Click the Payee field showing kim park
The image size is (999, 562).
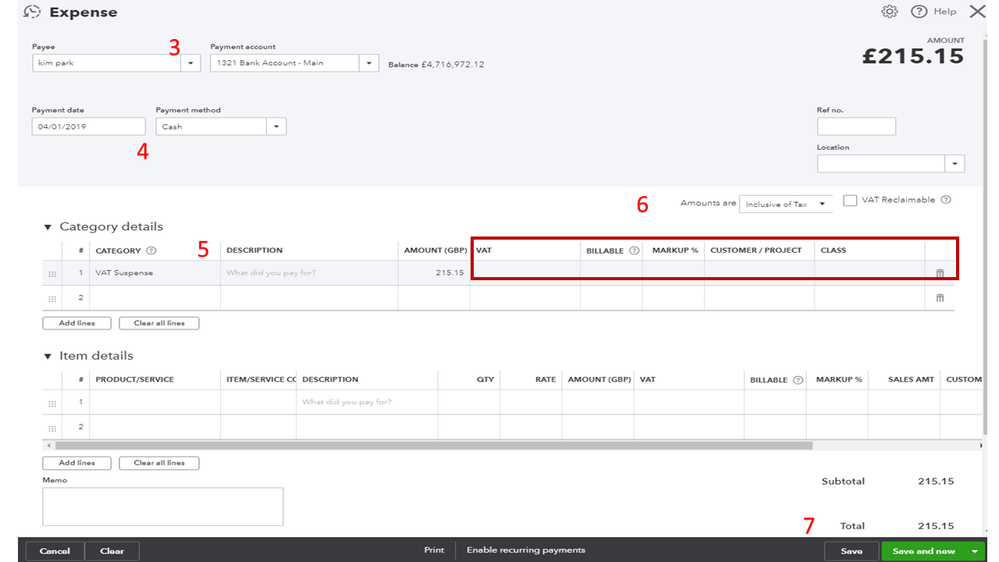(x=106, y=63)
